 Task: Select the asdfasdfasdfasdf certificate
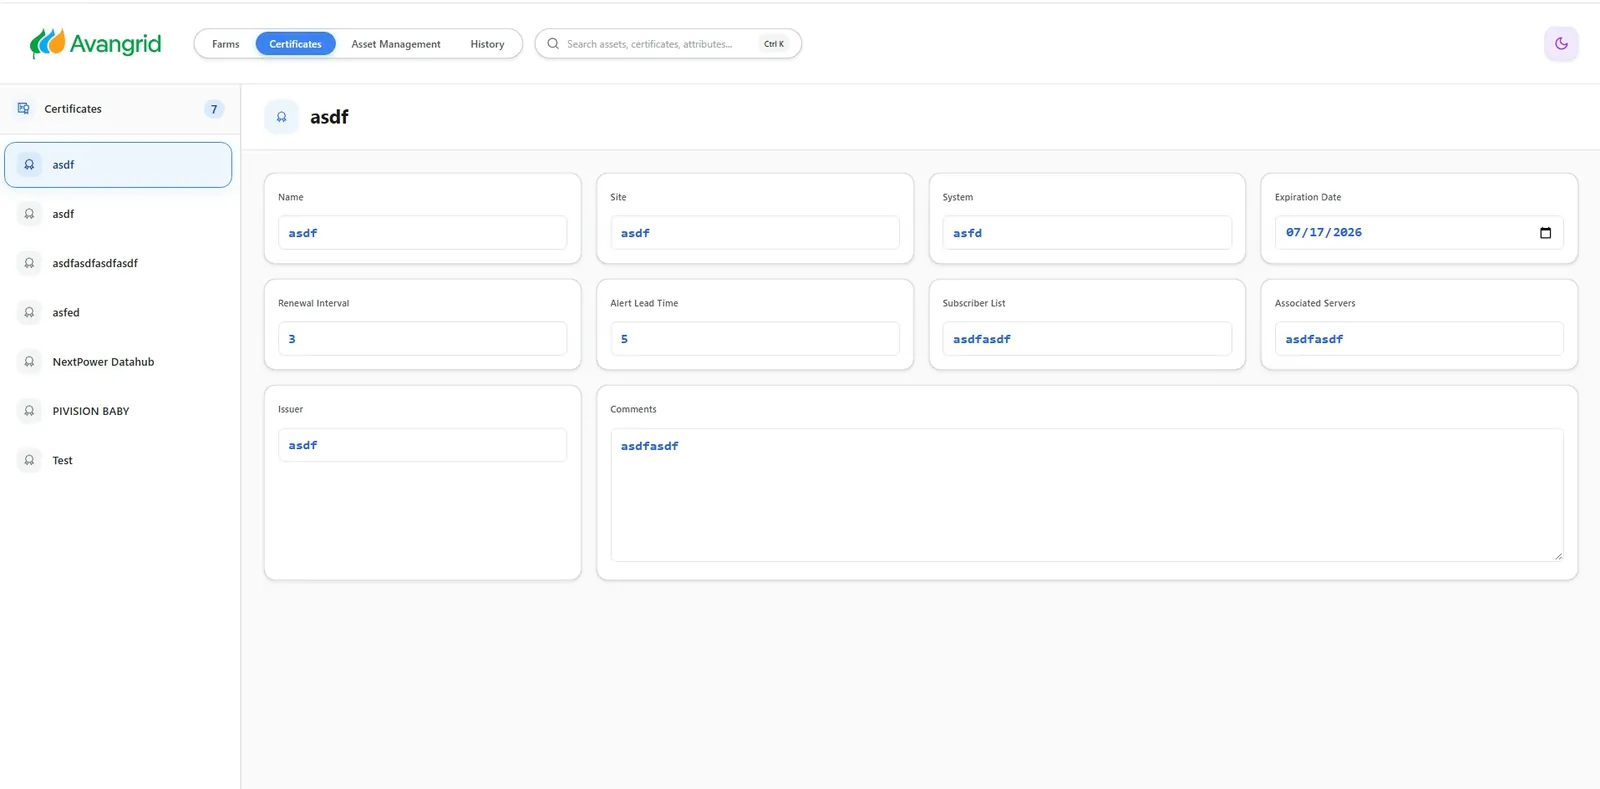coord(118,263)
